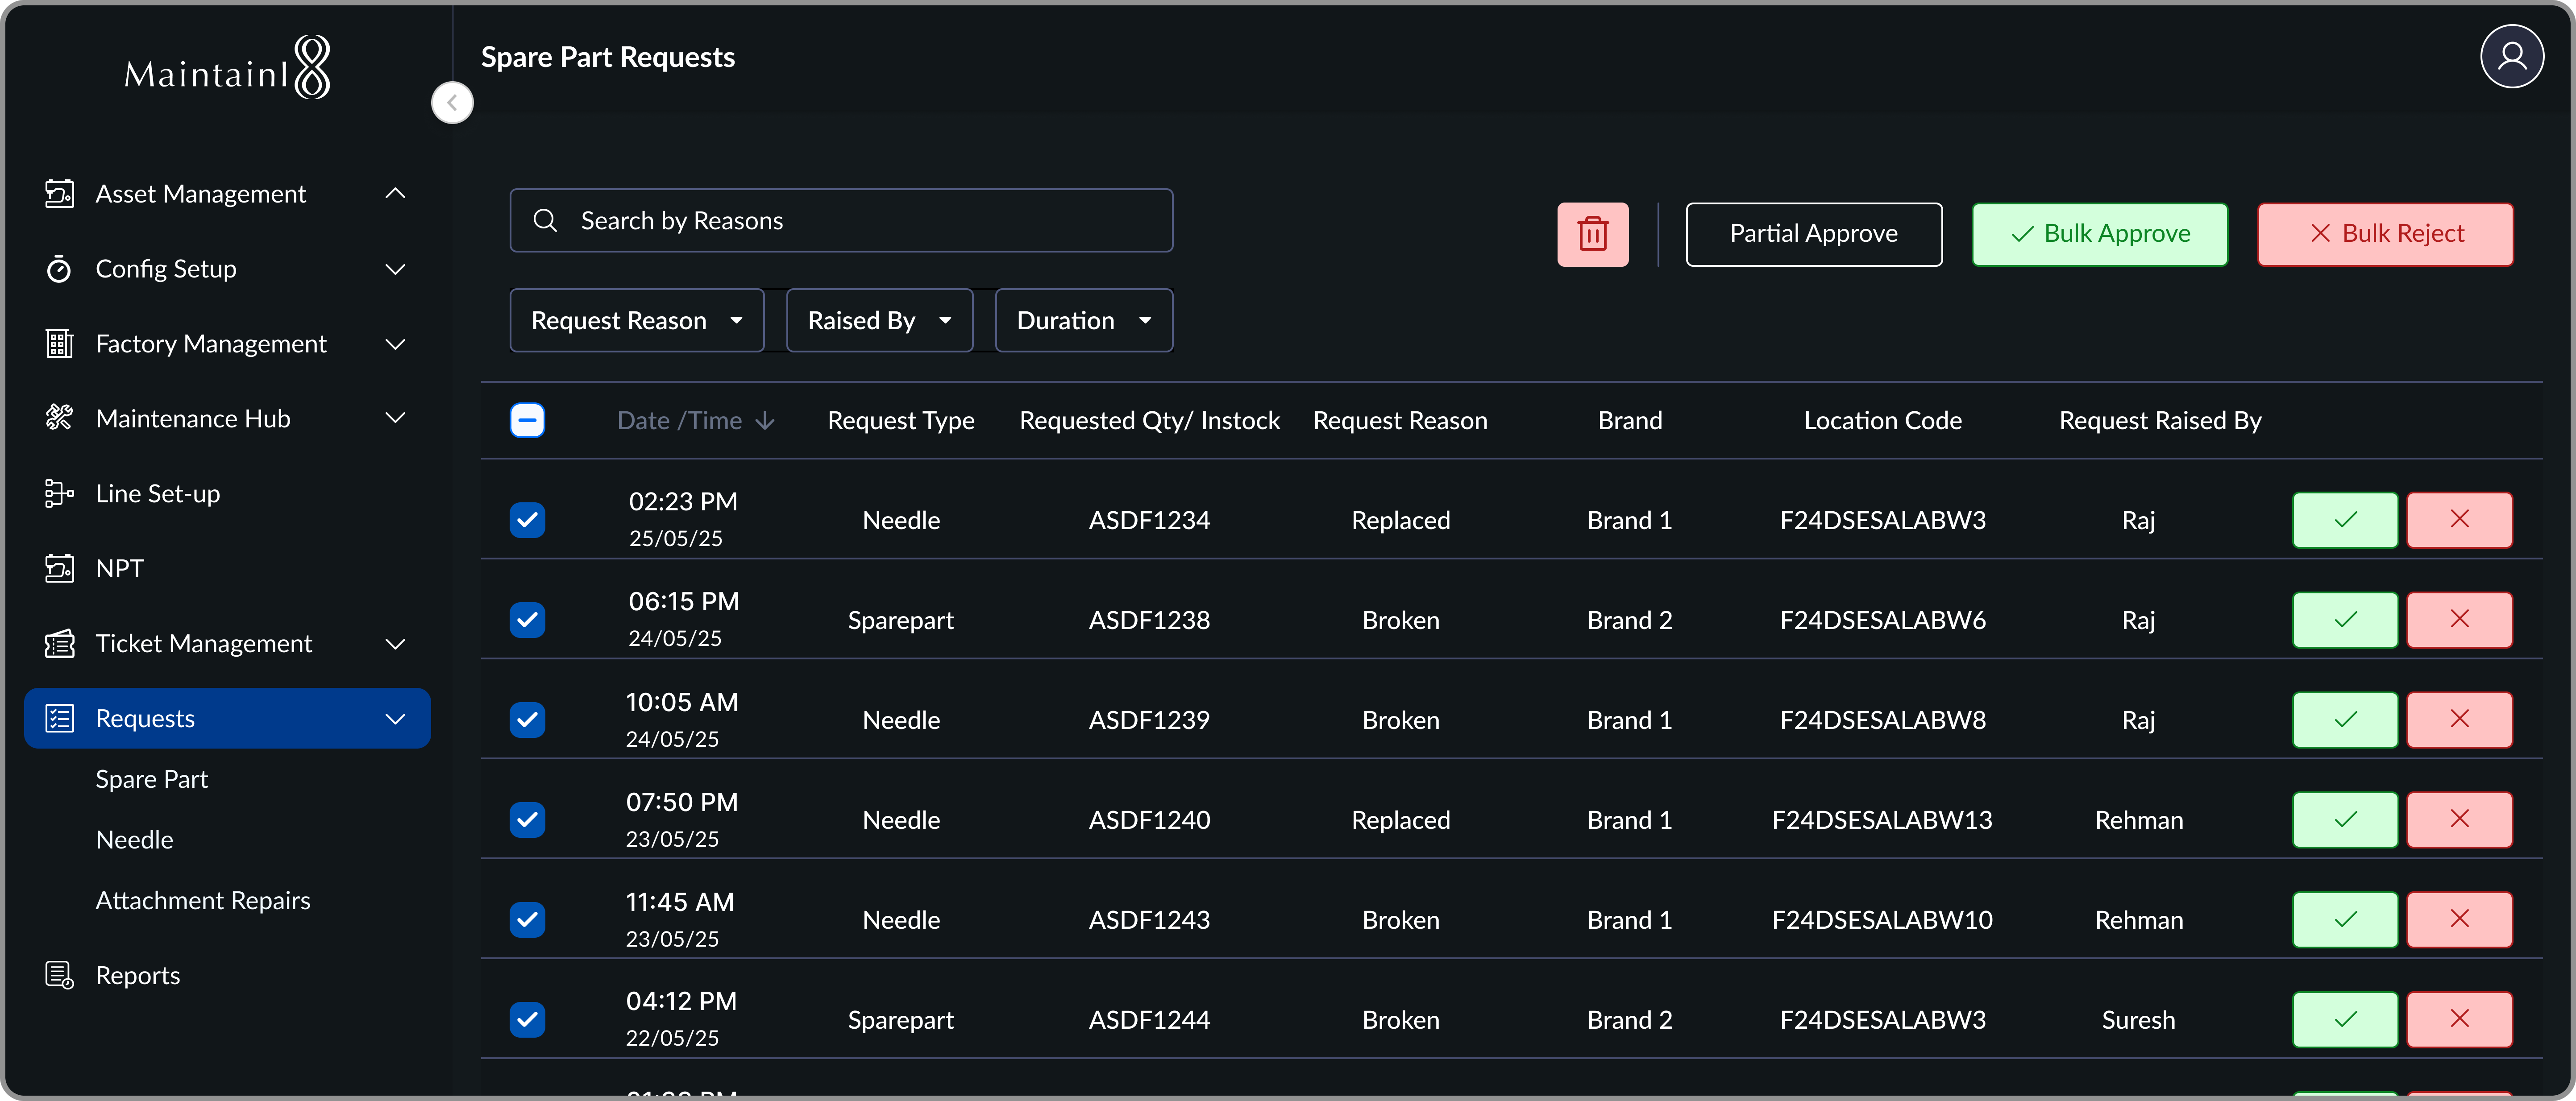Image resolution: width=2576 pixels, height=1101 pixels.
Task: Select the Factory Management building icon
Action: [x=59, y=343]
